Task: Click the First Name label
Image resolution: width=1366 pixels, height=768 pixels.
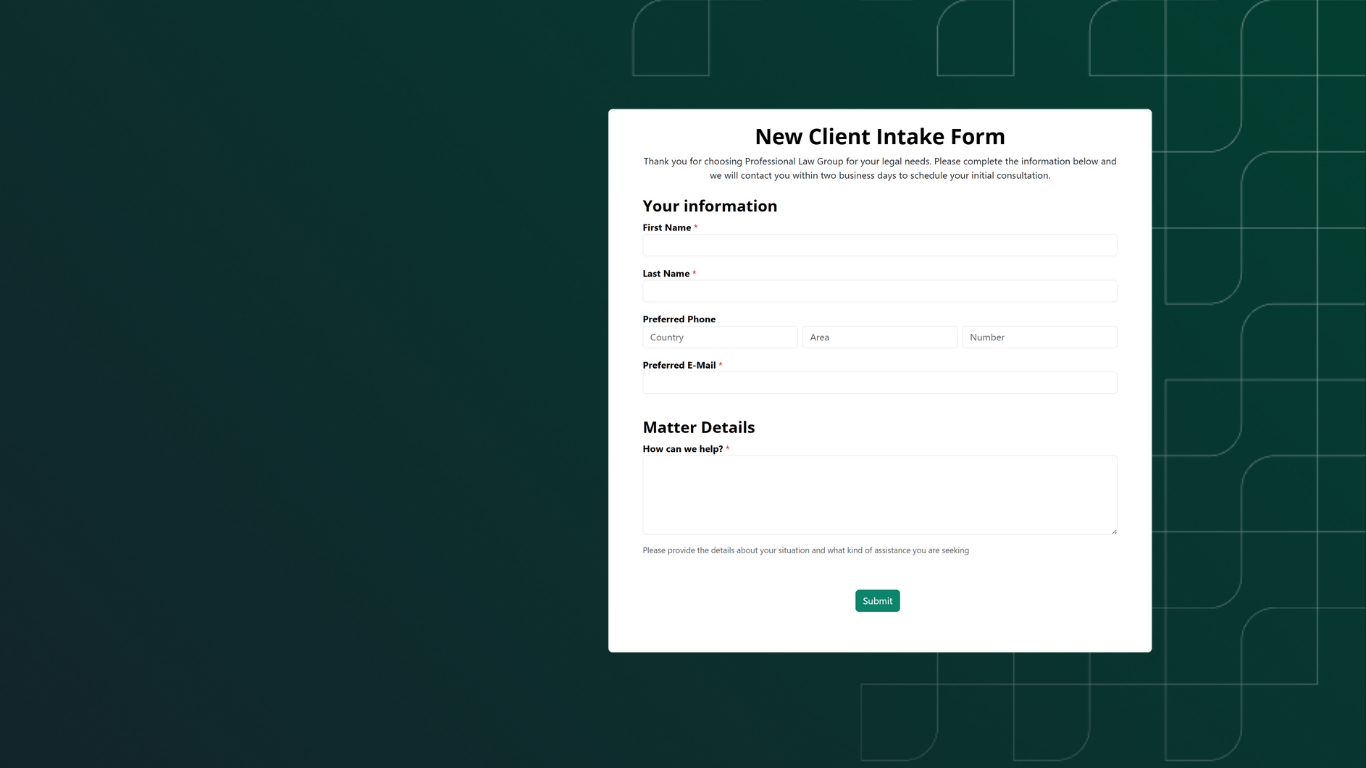Action: [666, 228]
